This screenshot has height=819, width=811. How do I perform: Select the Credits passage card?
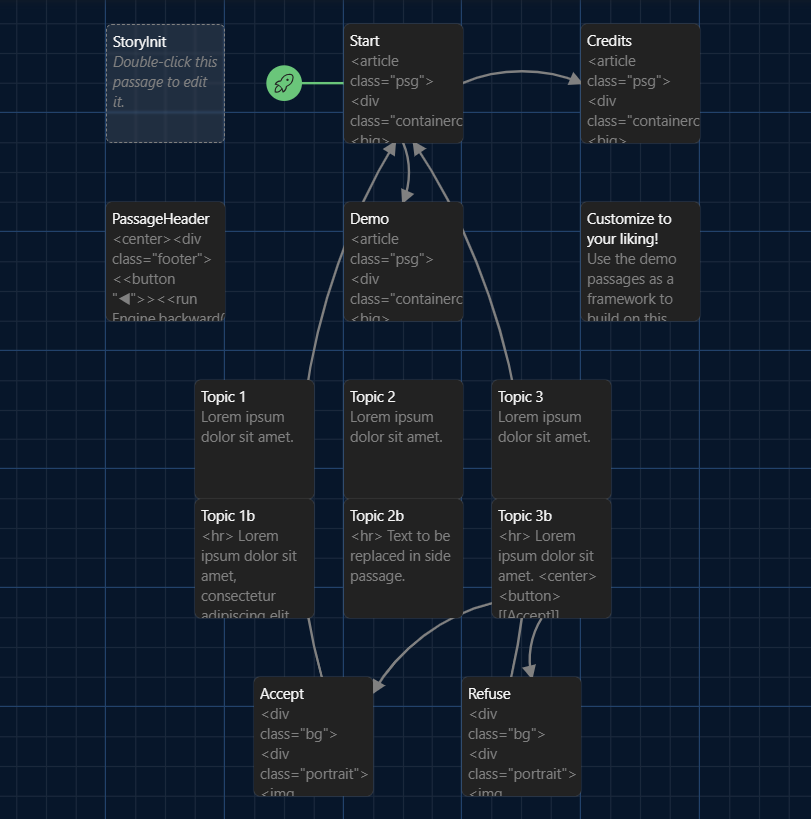coord(641,84)
